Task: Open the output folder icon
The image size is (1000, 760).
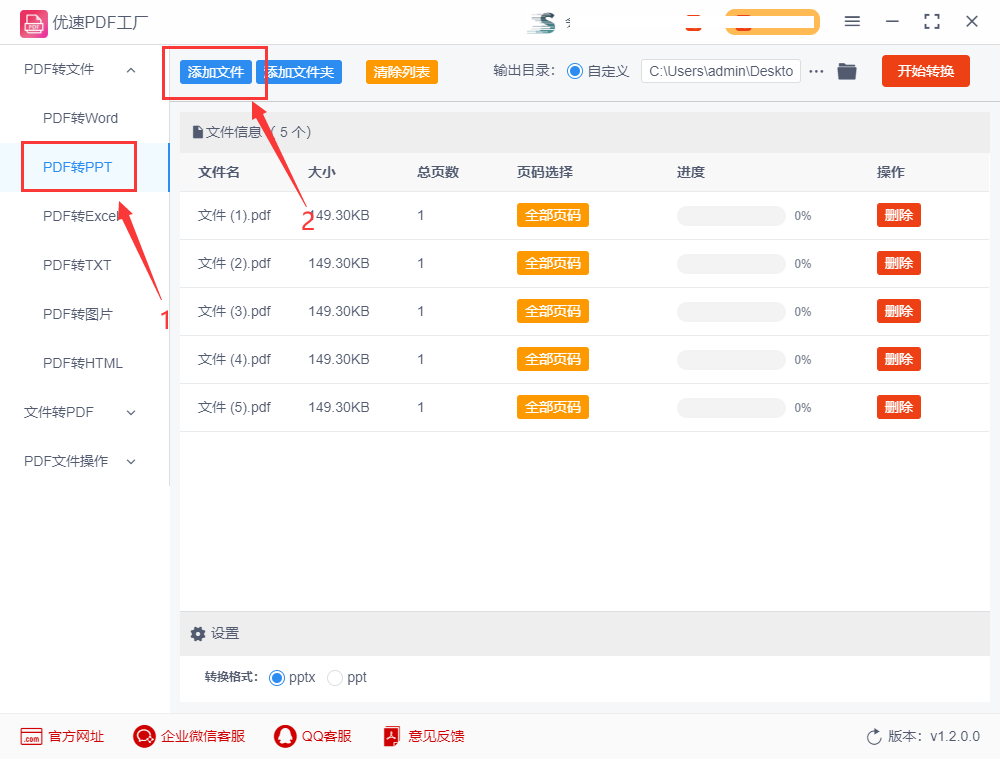Action: 847,71
